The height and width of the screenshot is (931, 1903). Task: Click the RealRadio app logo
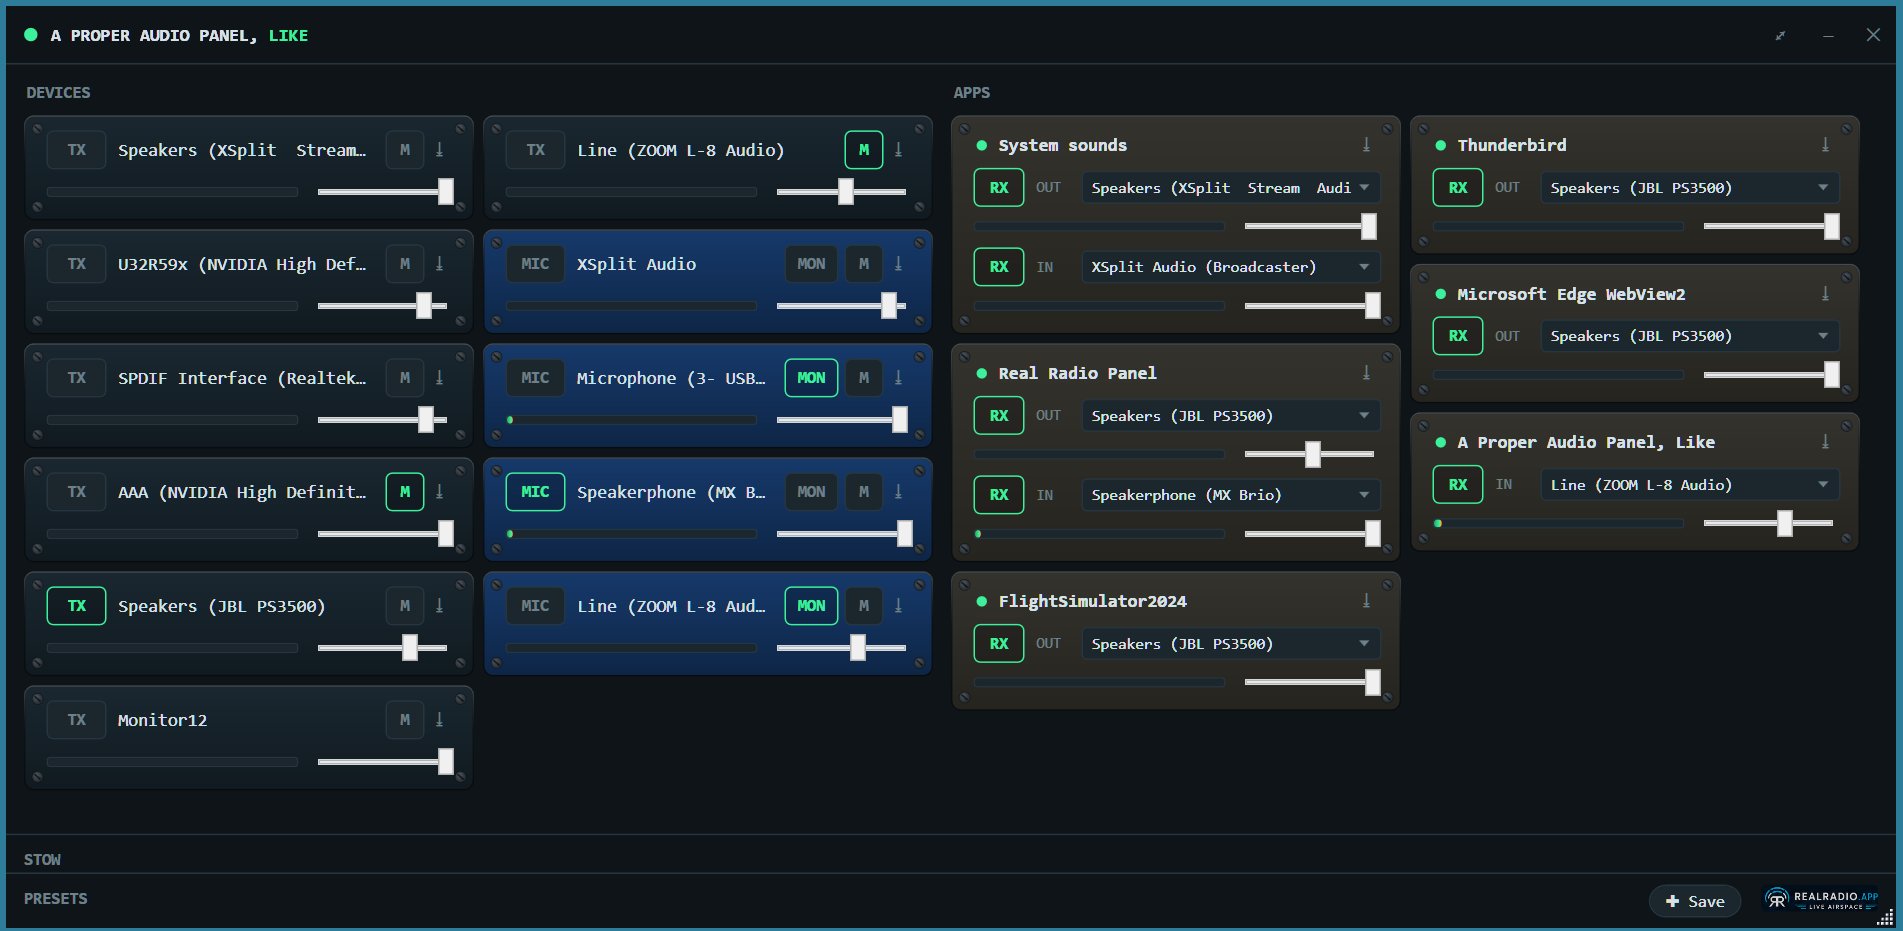pyautogui.click(x=1821, y=899)
